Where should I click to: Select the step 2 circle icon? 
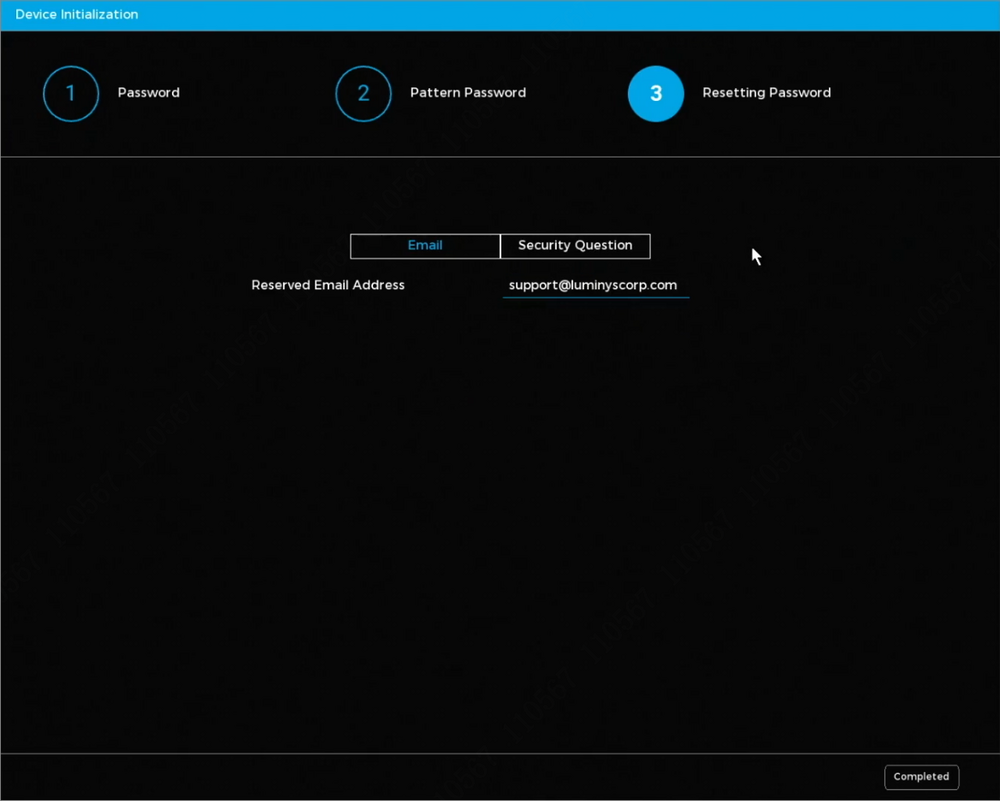click(x=363, y=94)
